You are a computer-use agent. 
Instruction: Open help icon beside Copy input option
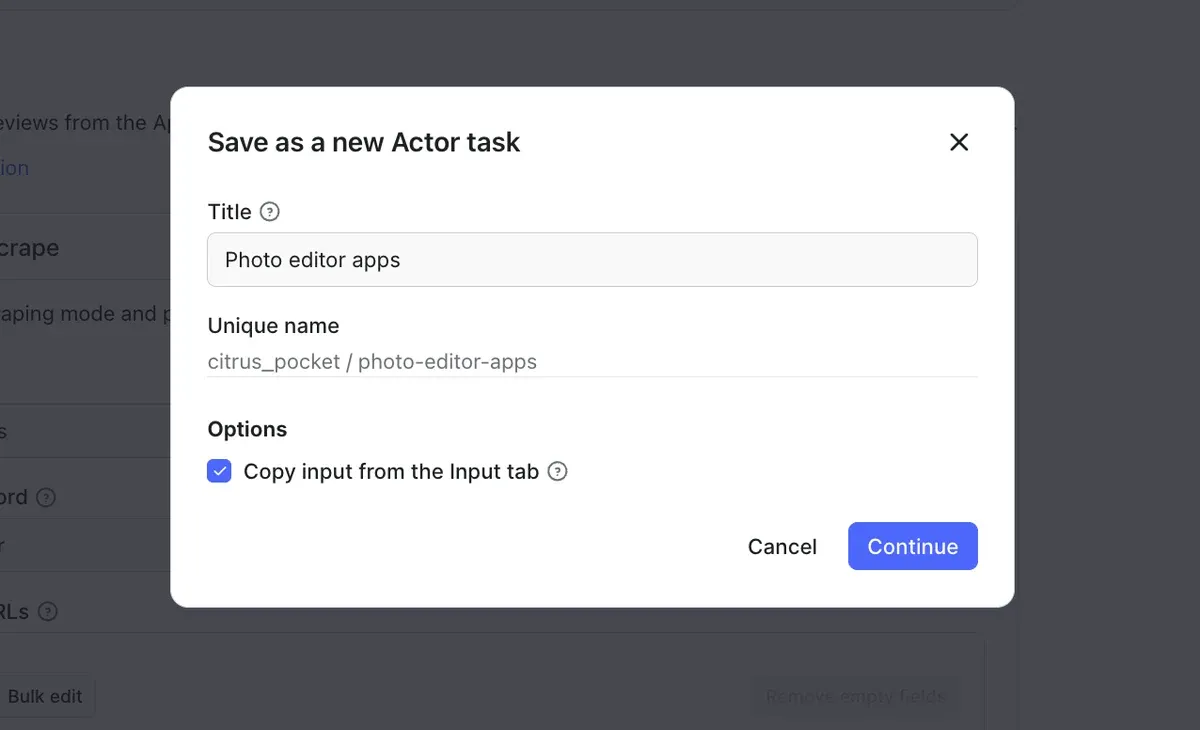(558, 471)
